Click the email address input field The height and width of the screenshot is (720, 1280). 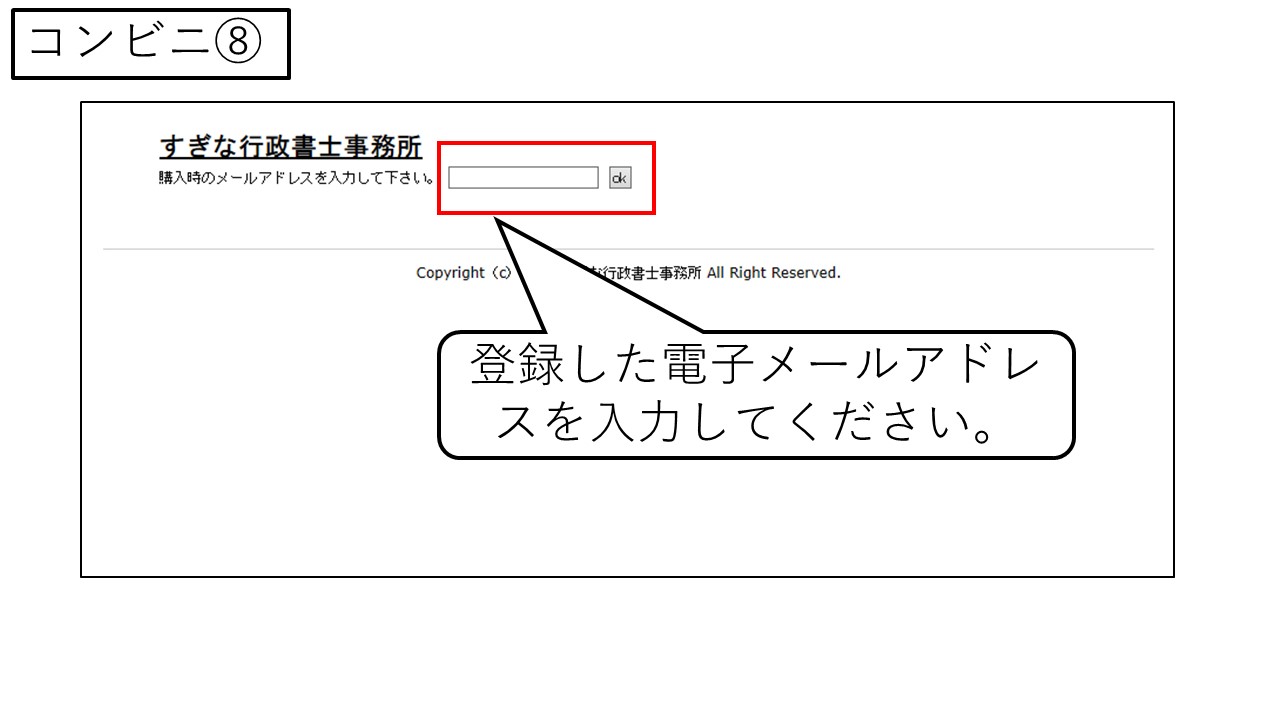point(523,178)
